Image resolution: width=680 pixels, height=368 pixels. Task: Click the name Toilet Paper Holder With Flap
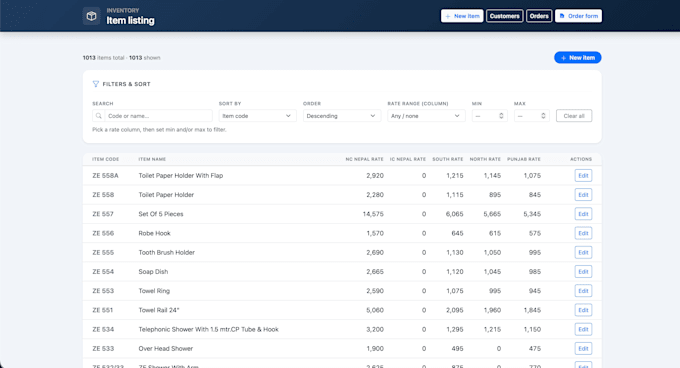pos(181,176)
